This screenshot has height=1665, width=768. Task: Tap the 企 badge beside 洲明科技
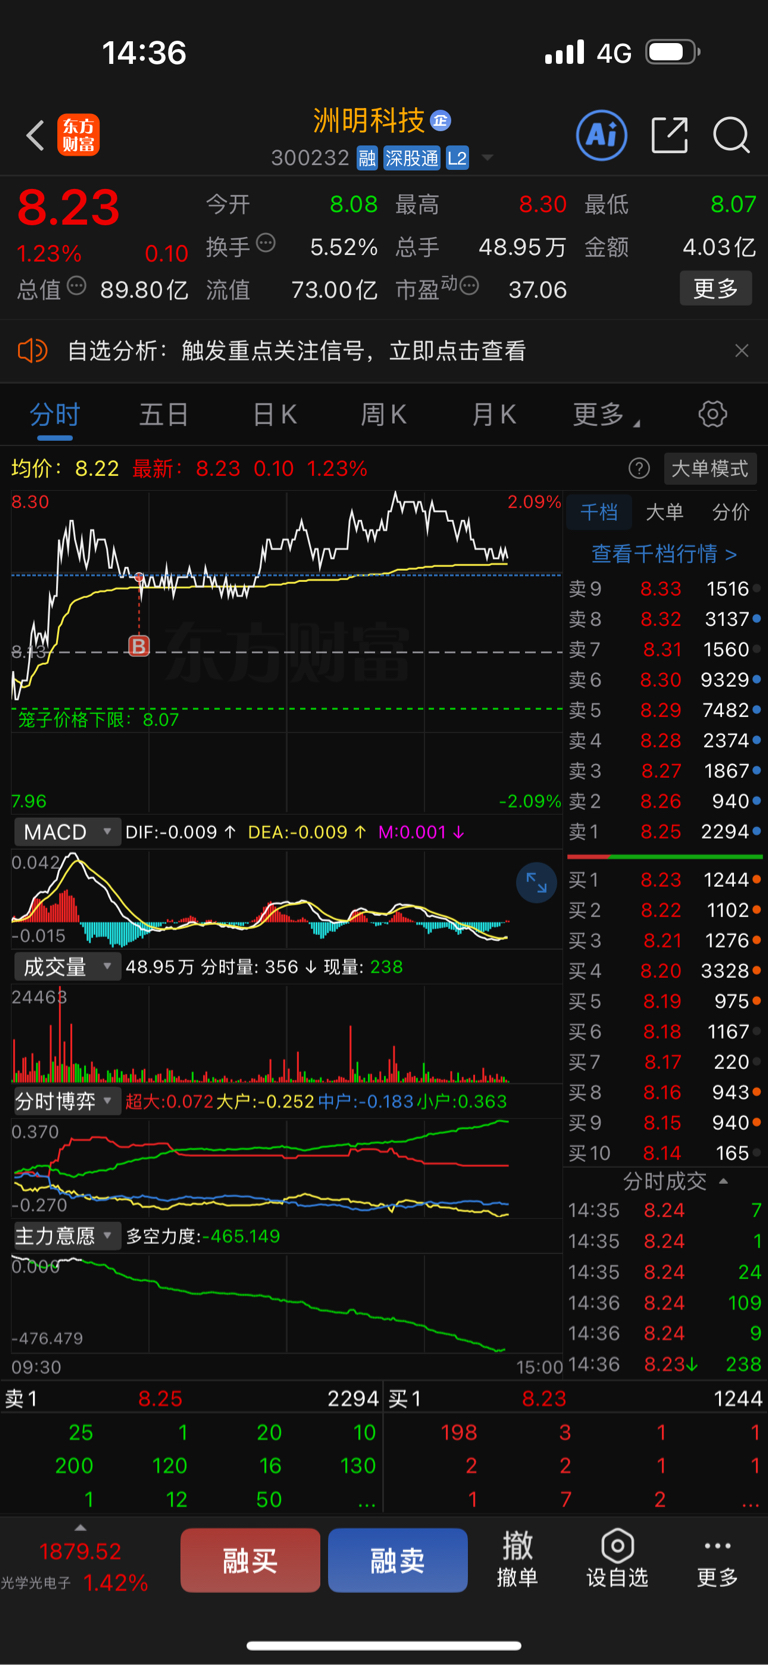(440, 121)
